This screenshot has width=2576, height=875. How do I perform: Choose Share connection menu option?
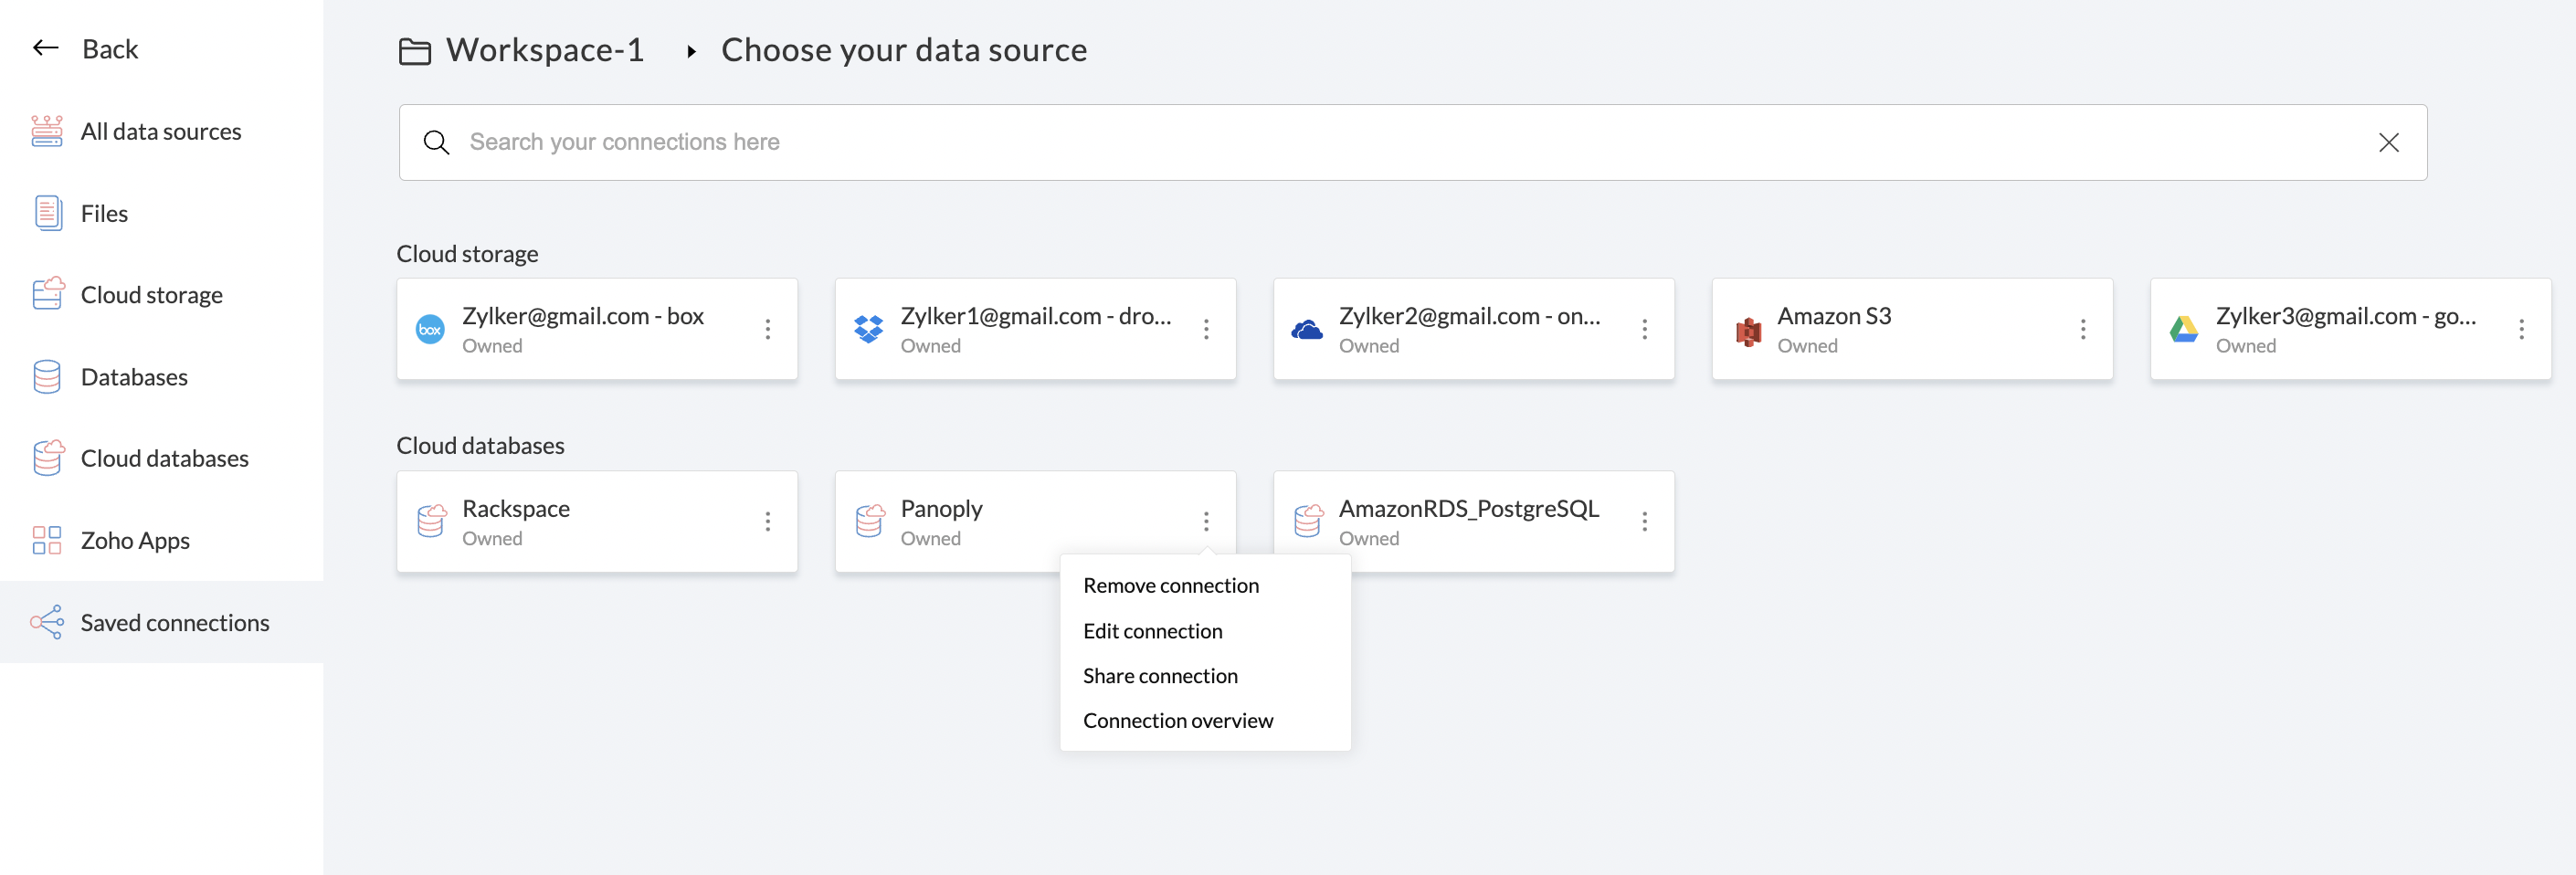click(x=1160, y=676)
